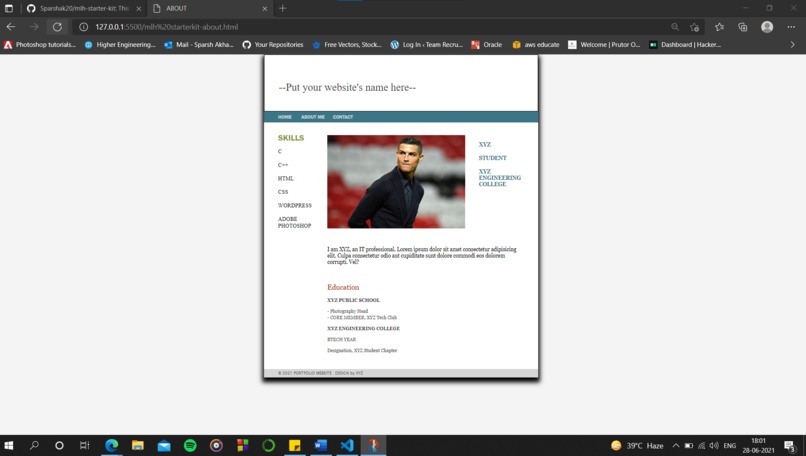This screenshot has height=456, width=806.
Task: Open the Favorites list icon
Action: tap(719, 27)
